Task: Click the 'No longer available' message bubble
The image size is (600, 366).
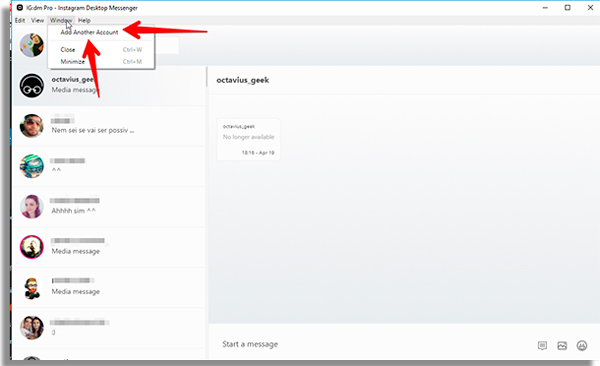Action: [x=249, y=139]
